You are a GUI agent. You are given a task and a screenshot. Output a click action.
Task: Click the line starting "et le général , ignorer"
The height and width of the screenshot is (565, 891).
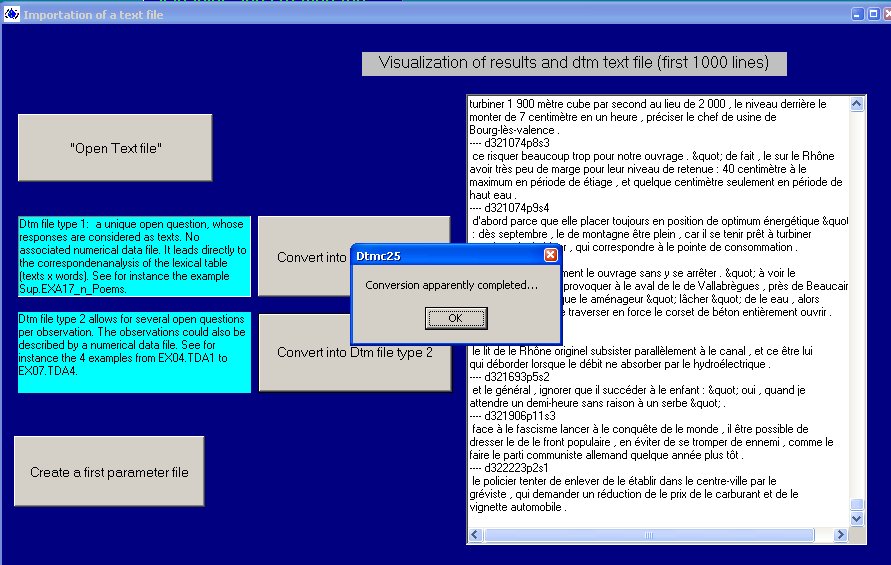coord(639,390)
